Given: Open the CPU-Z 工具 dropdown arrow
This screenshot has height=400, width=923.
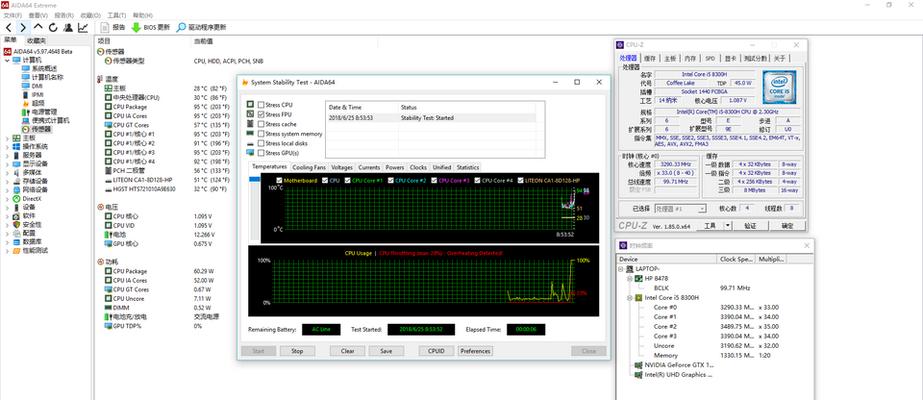Looking at the screenshot, I should click(x=728, y=225).
